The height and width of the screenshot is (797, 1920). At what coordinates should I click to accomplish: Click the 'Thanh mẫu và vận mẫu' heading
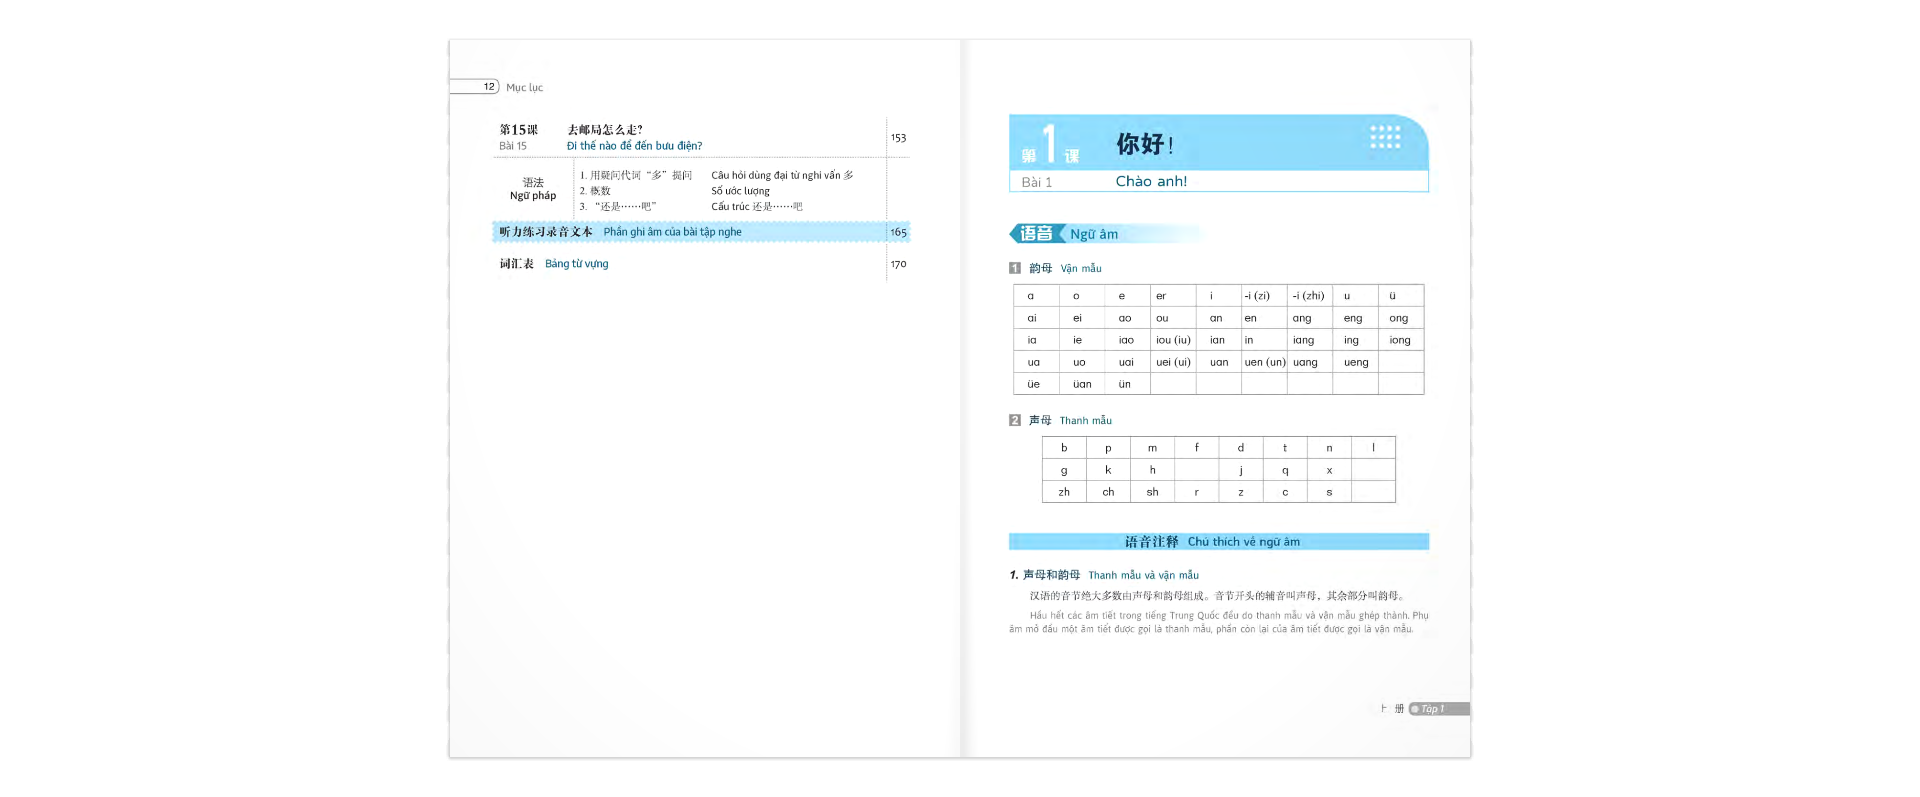tap(1143, 575)
